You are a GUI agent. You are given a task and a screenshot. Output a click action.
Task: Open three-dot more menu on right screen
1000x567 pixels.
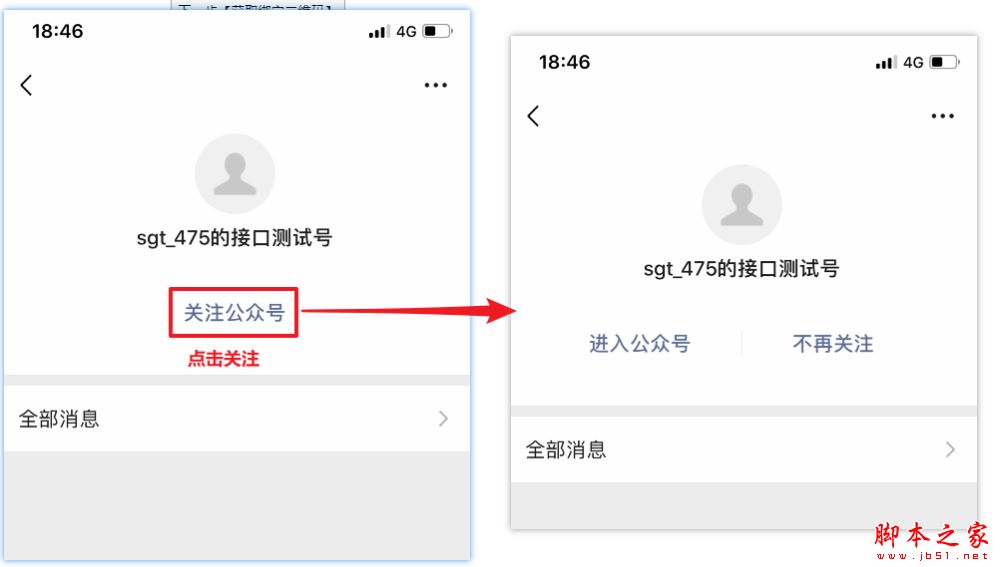[943, 116]
